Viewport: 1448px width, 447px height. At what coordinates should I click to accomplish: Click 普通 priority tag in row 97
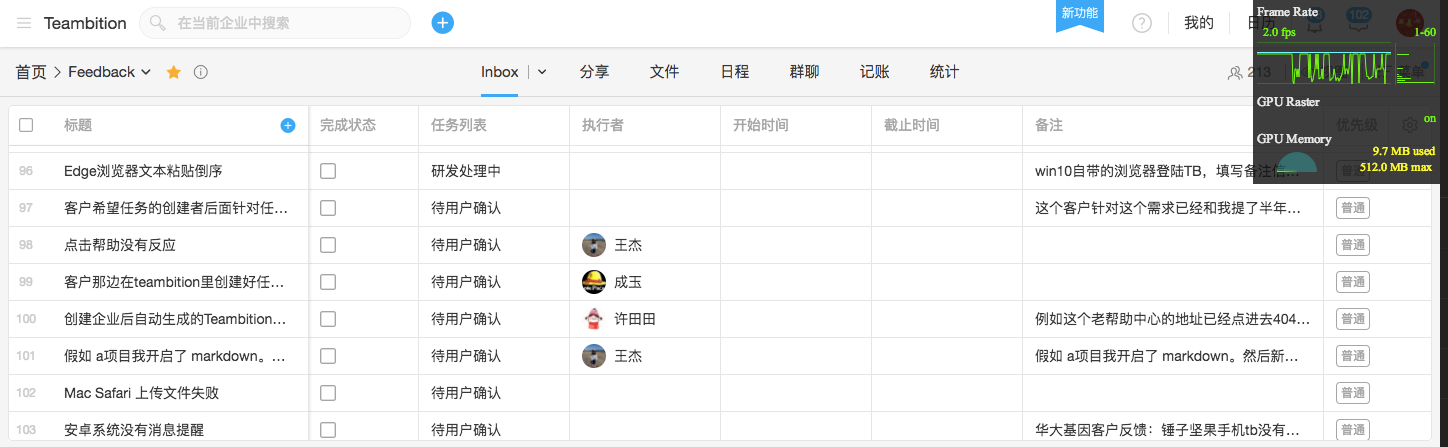point(1352,208)
